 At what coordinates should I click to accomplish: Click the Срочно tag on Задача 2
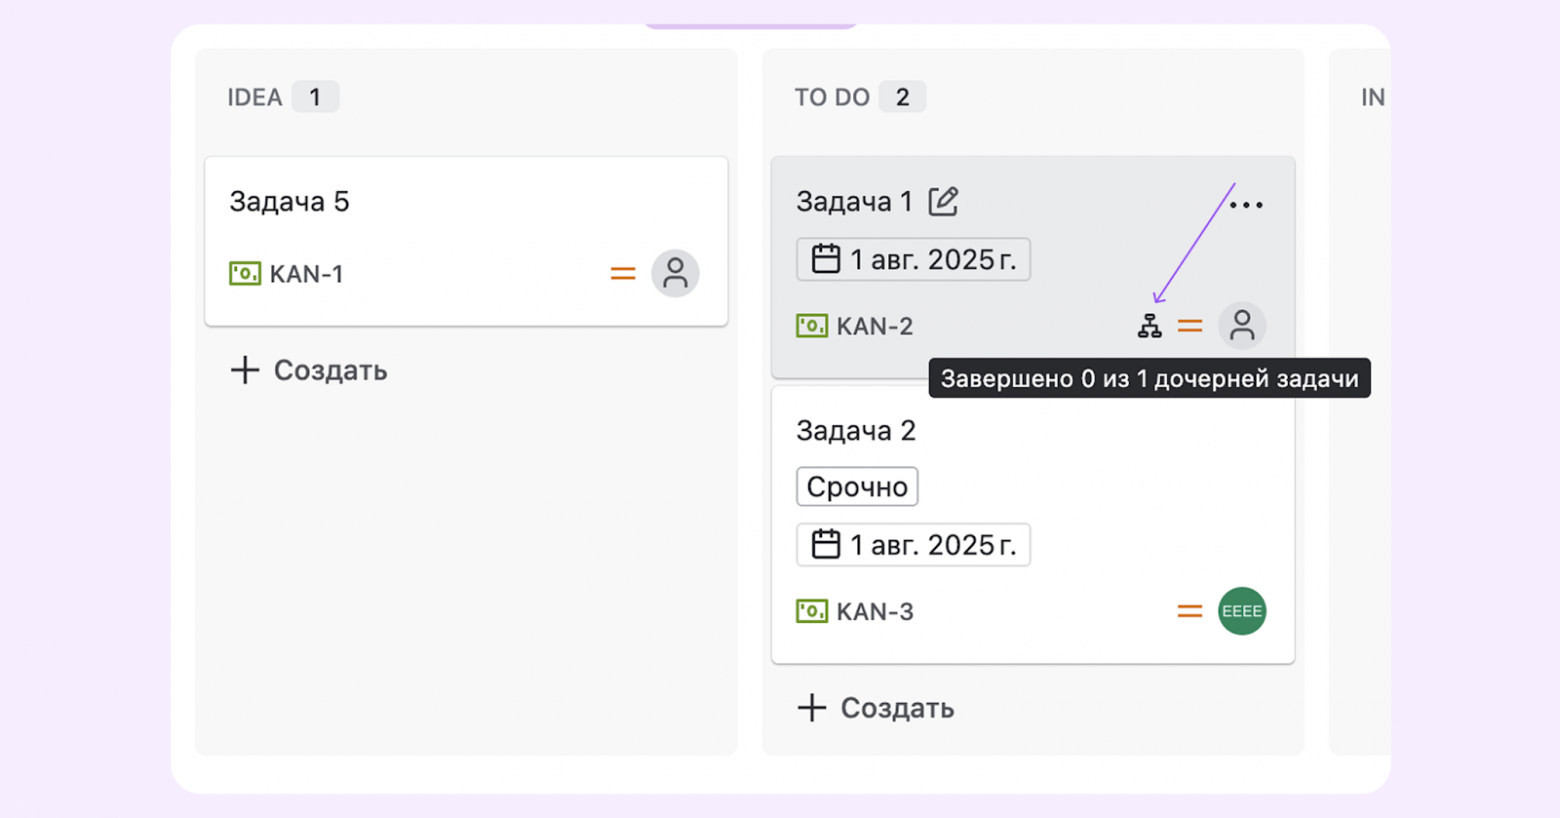(856, 486)
